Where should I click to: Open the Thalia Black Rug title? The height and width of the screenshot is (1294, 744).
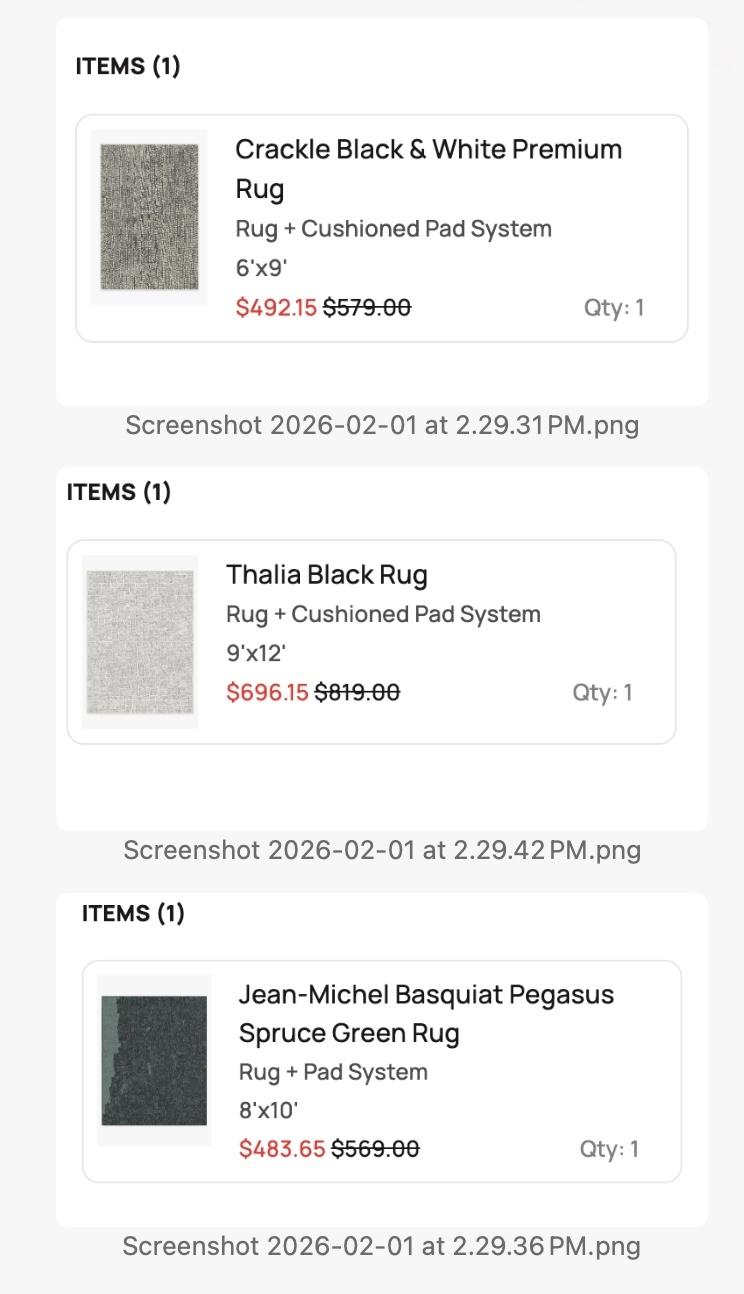pos(326,575)
